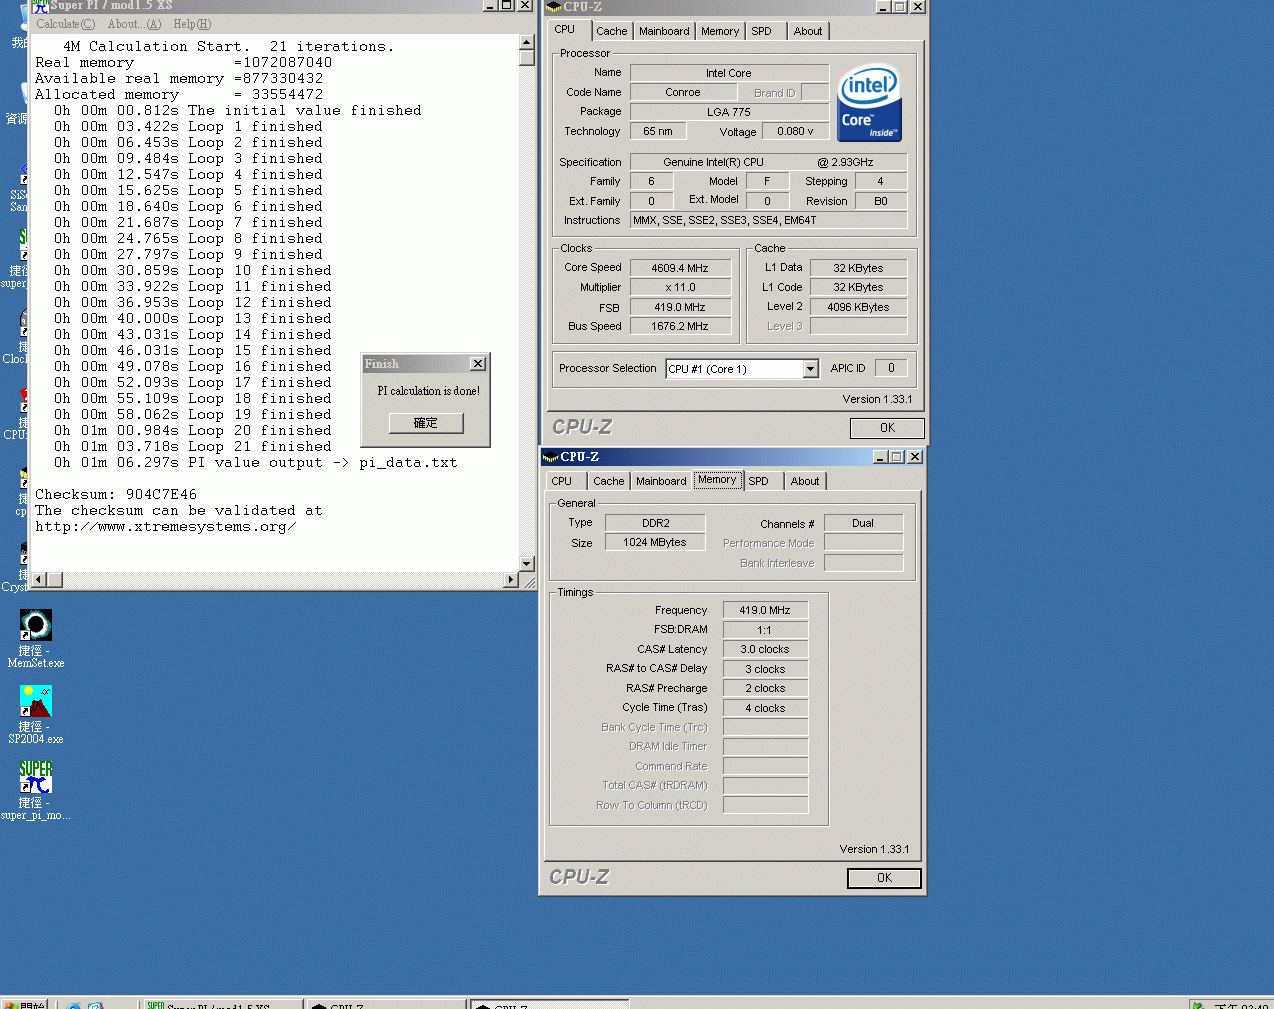Click the Revision value B0
This screenshot has height=1009, width=1274.
pos(881,201)
